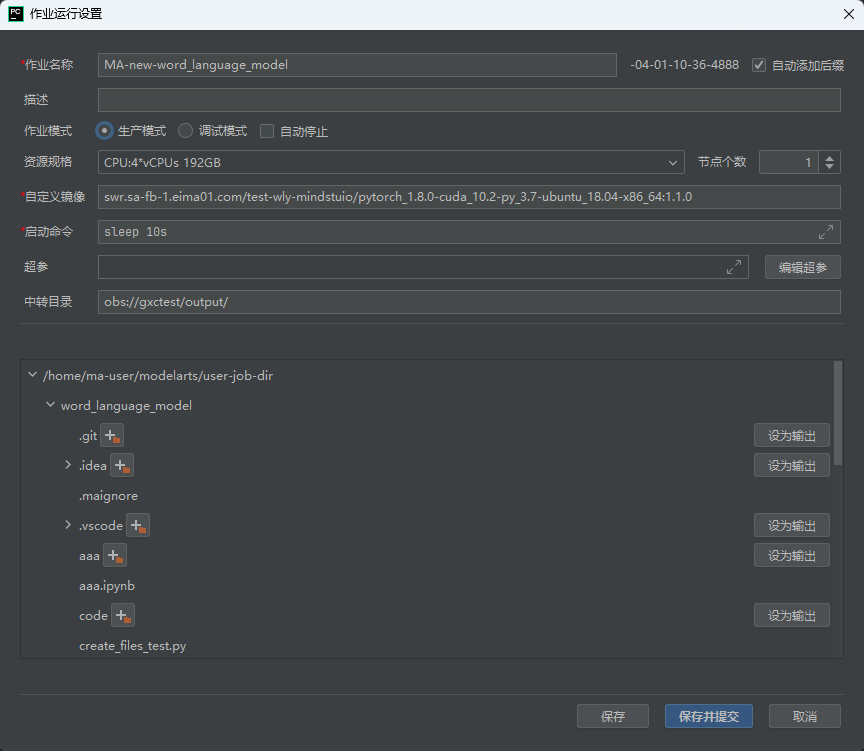The height and width of the screenshot is (751, 864).
Task: Click the 编辑超参 button
Action: pyautogui.click(x=802, y=267)
